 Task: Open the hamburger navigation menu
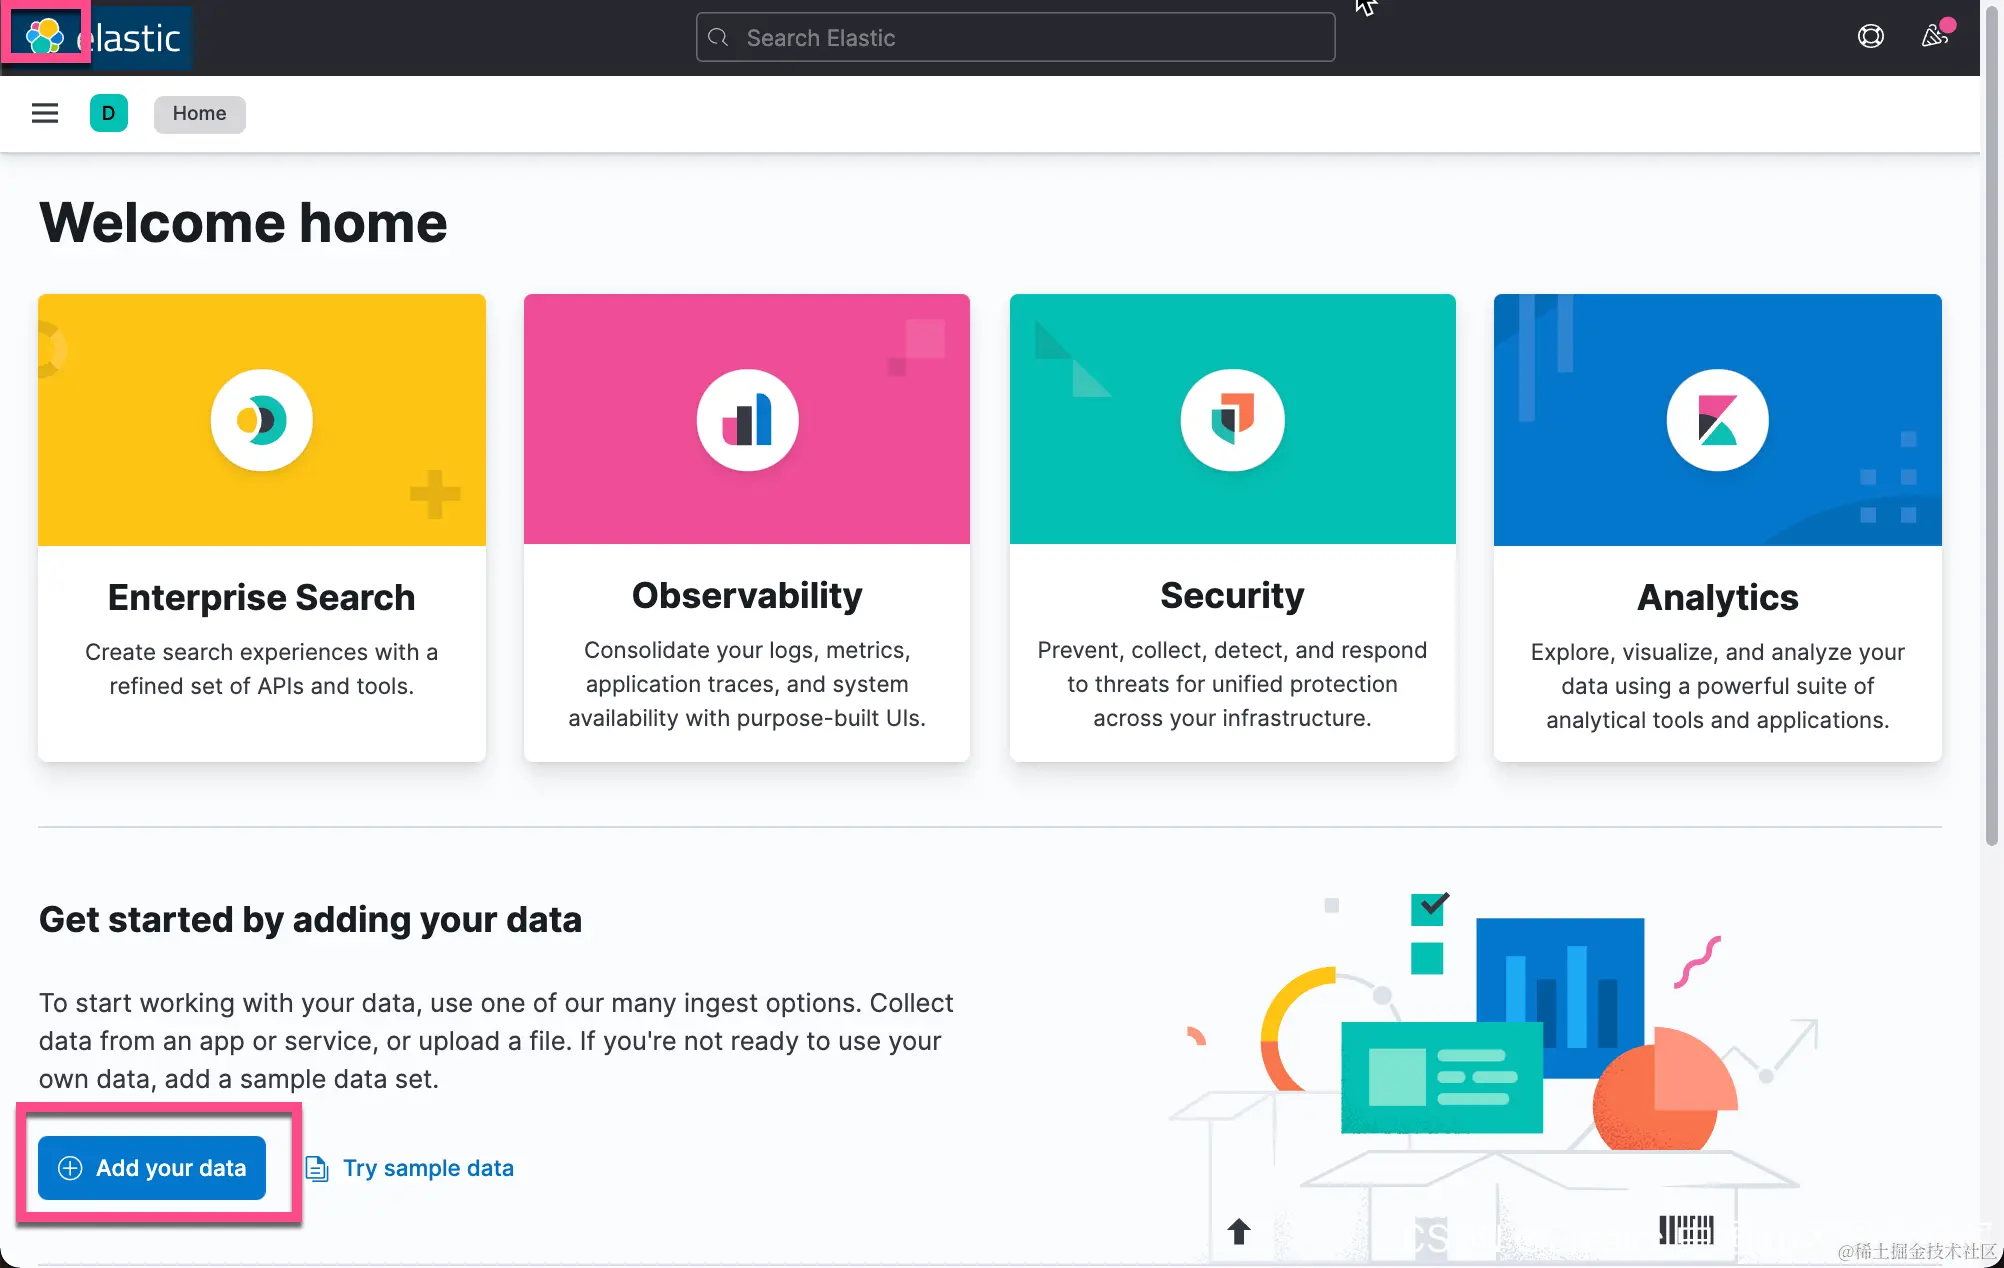click(x=45, y=113)
